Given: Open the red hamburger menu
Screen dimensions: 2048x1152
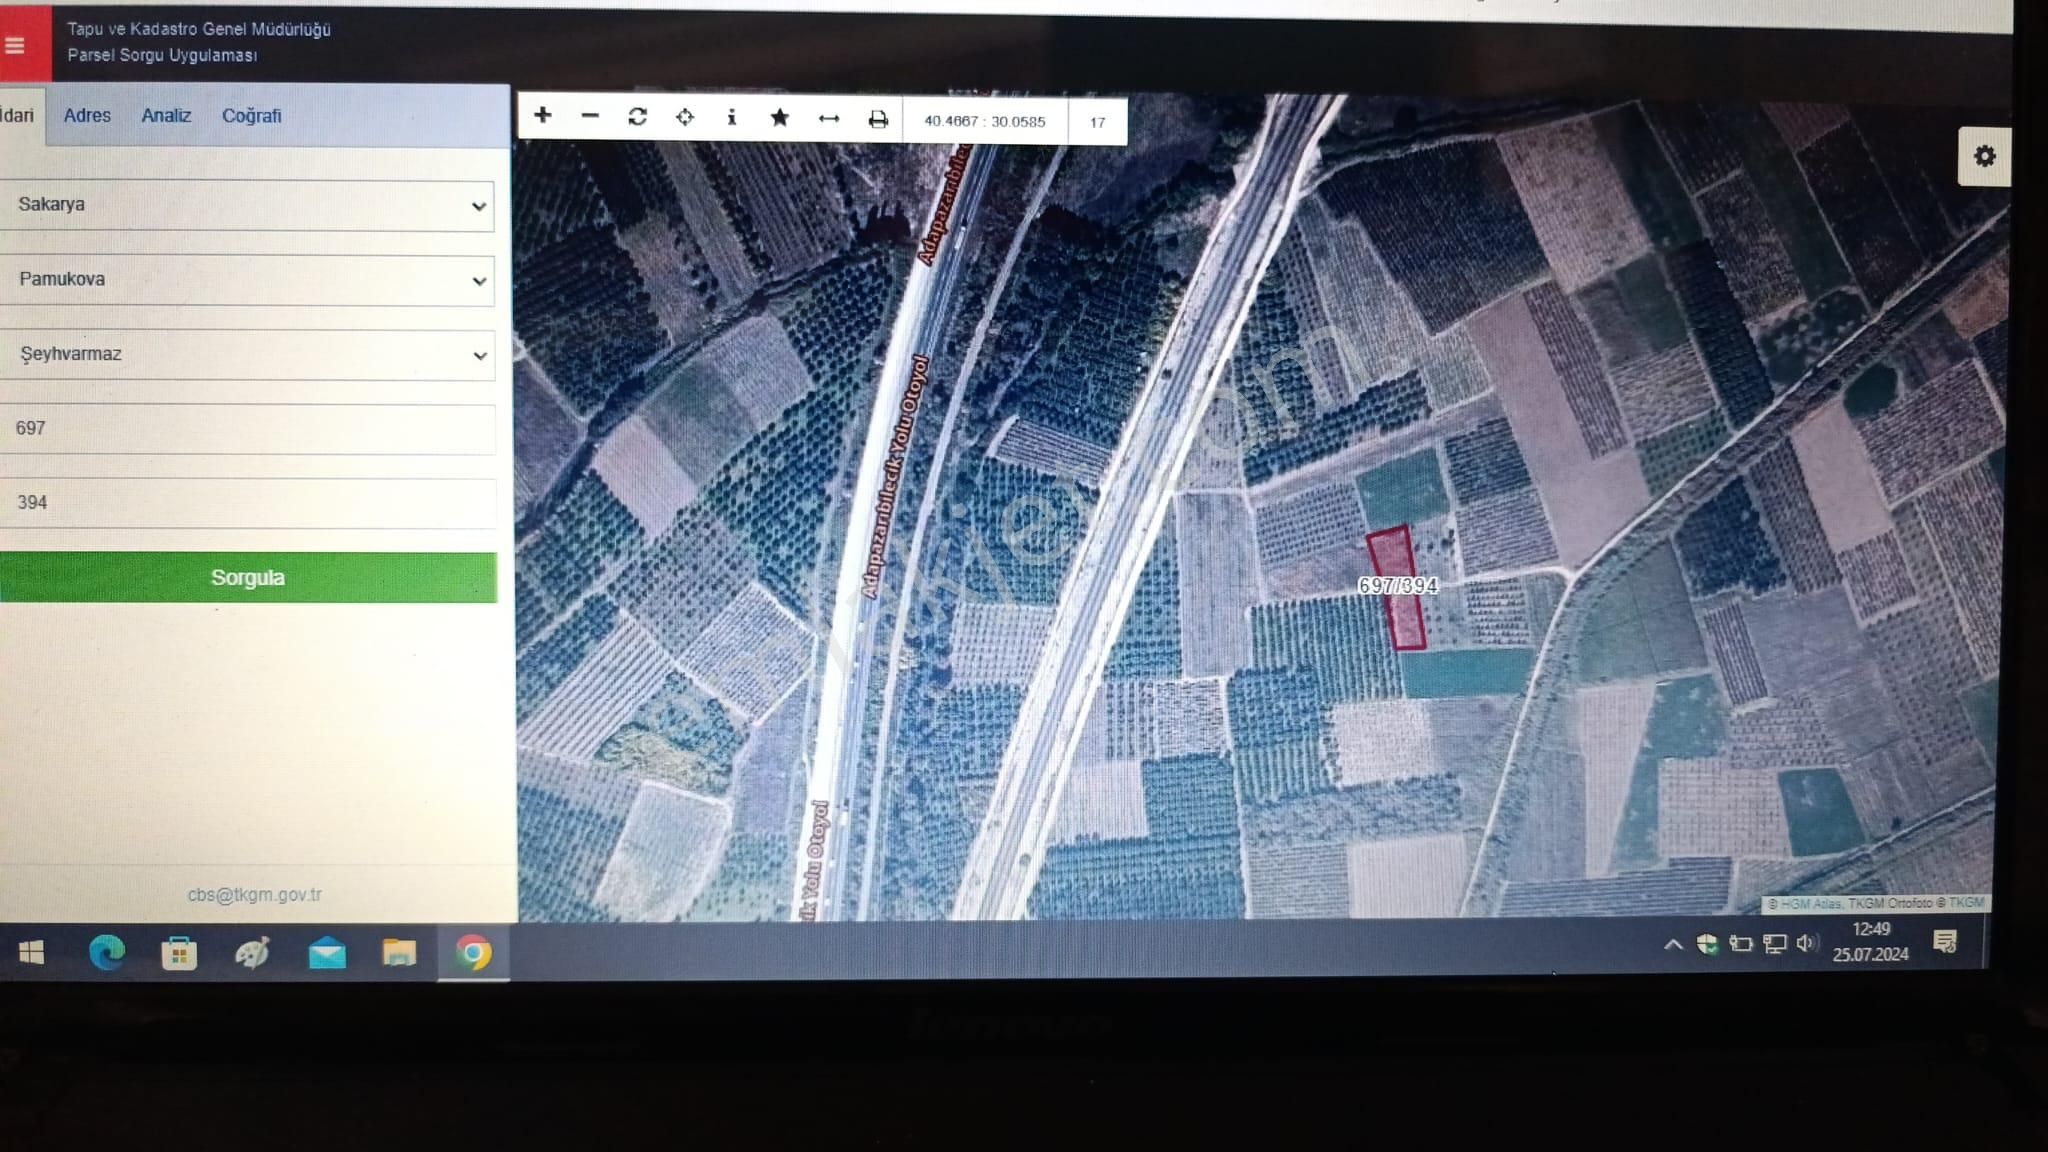Looking at the screenshot, I should coord(16,46).
